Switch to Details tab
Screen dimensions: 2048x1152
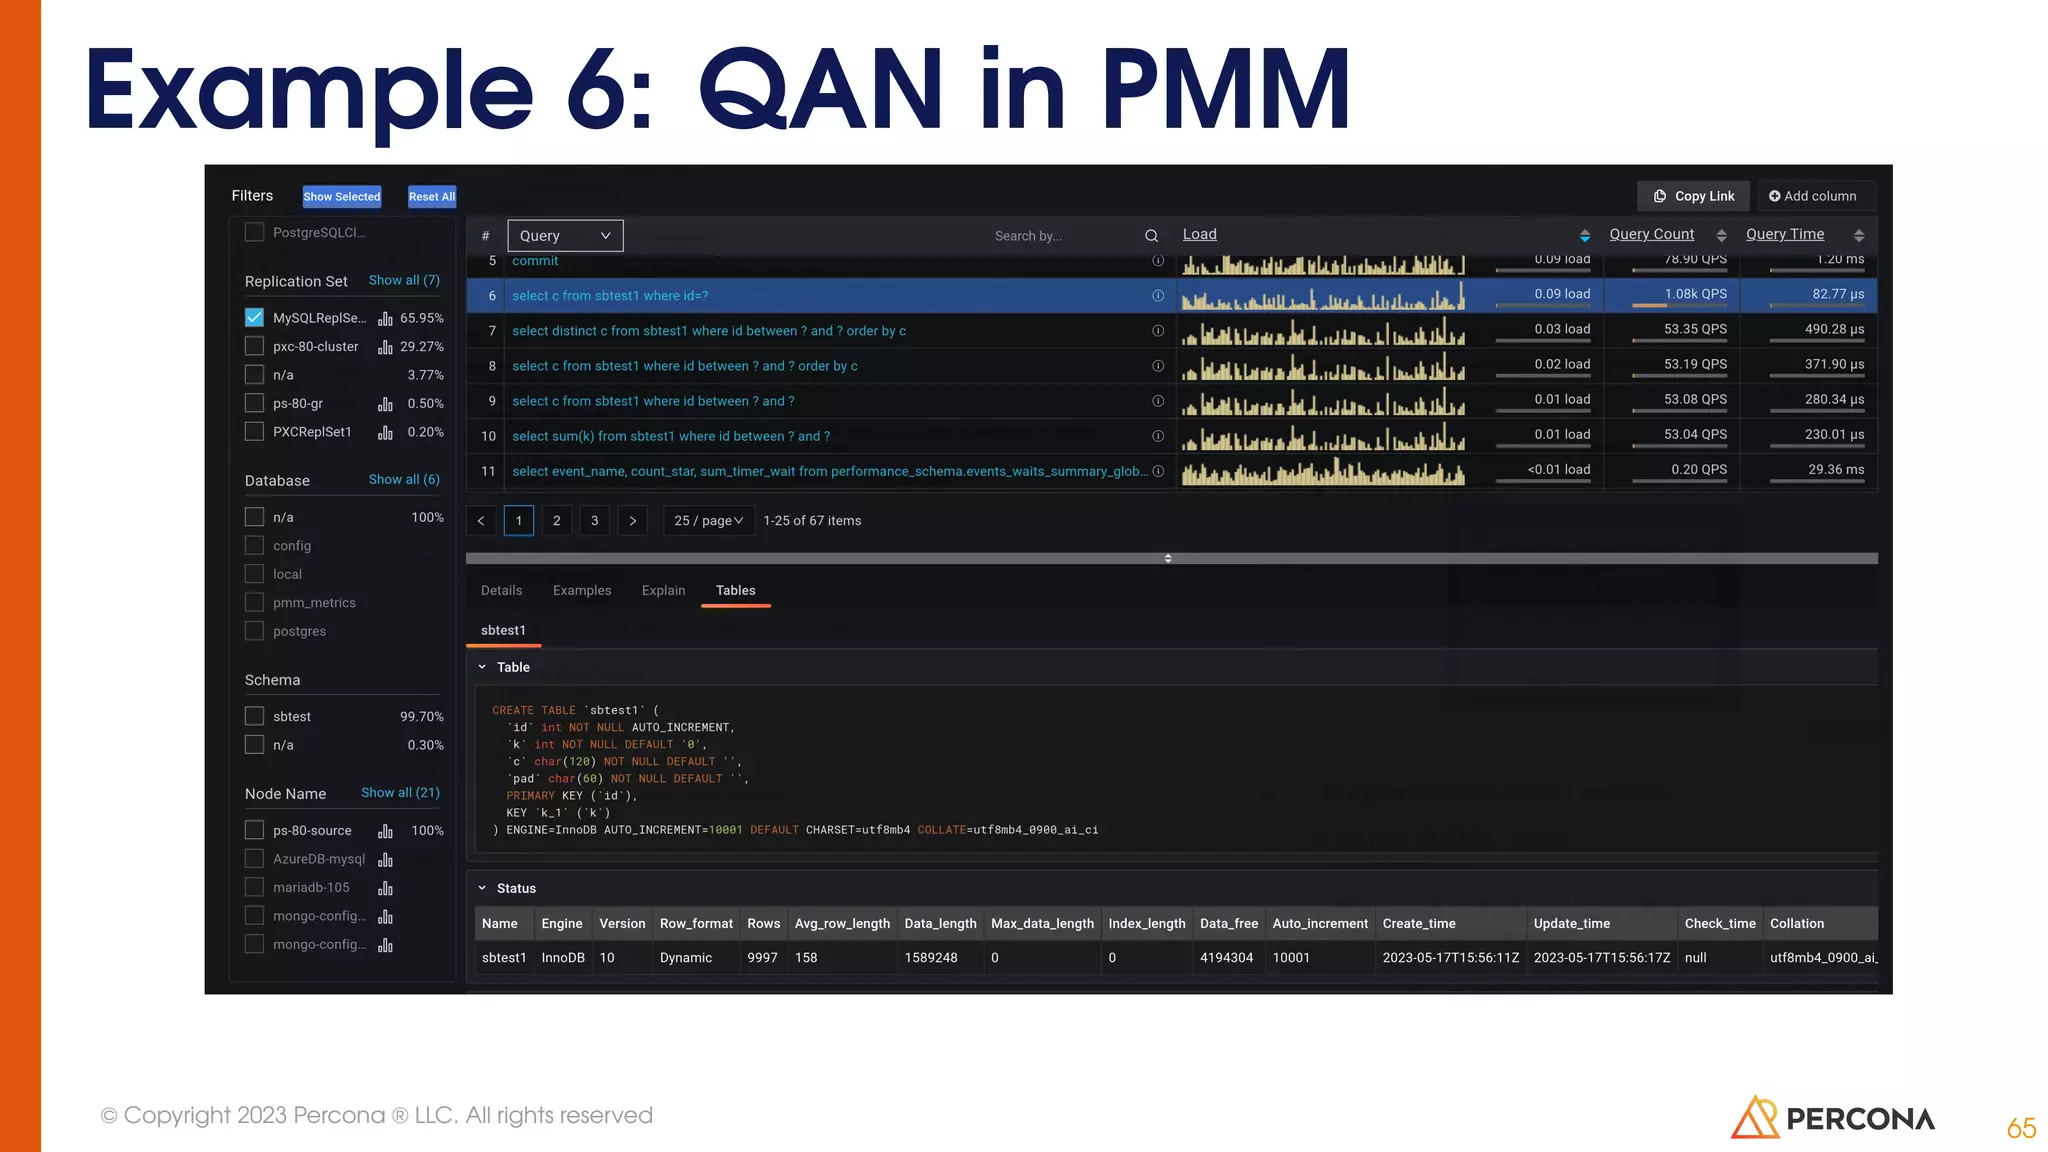click(x=501, y=591)
